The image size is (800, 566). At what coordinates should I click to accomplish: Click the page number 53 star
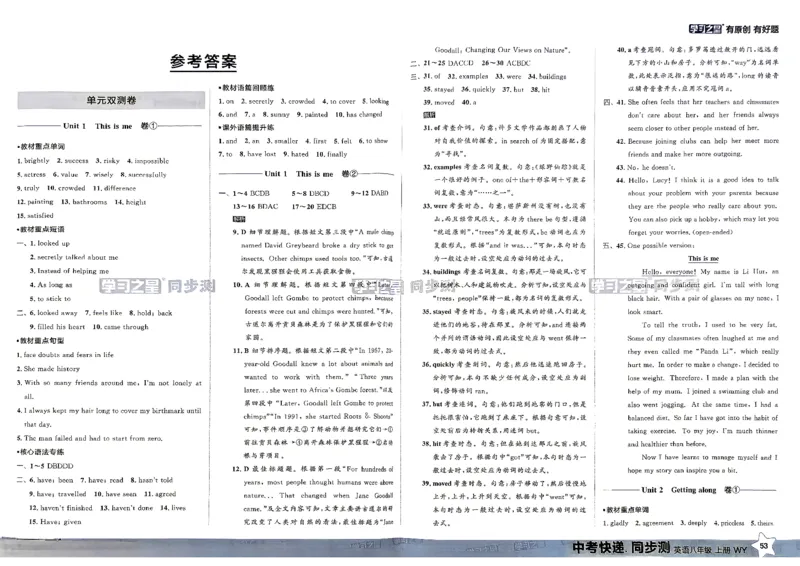(x=764, y=546)
